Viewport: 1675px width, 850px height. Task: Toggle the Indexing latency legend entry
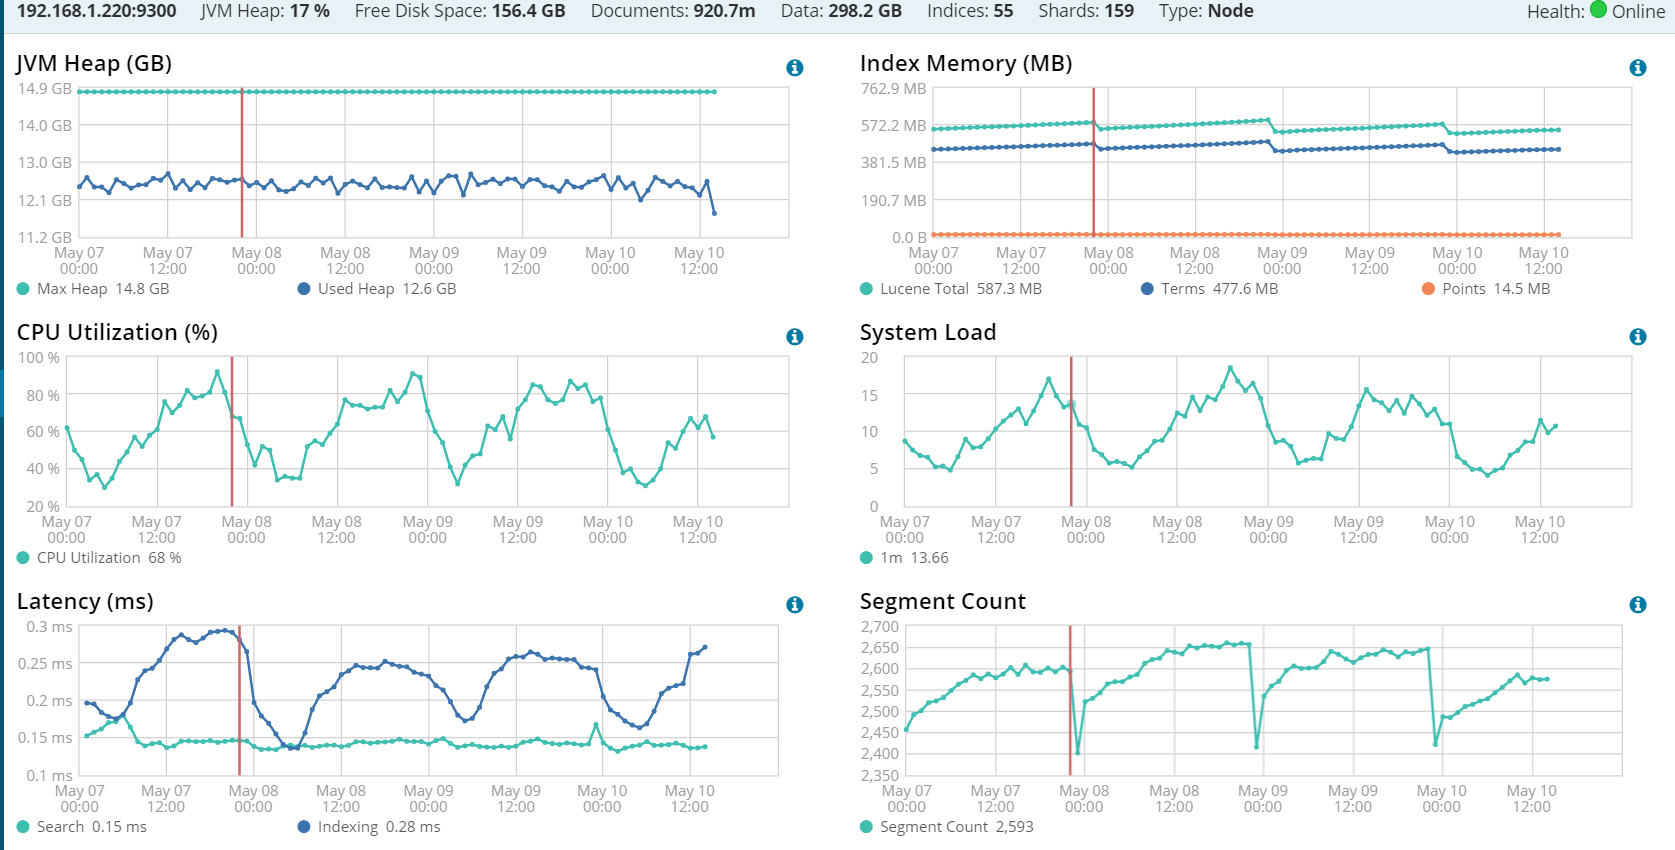pos(369,827)
